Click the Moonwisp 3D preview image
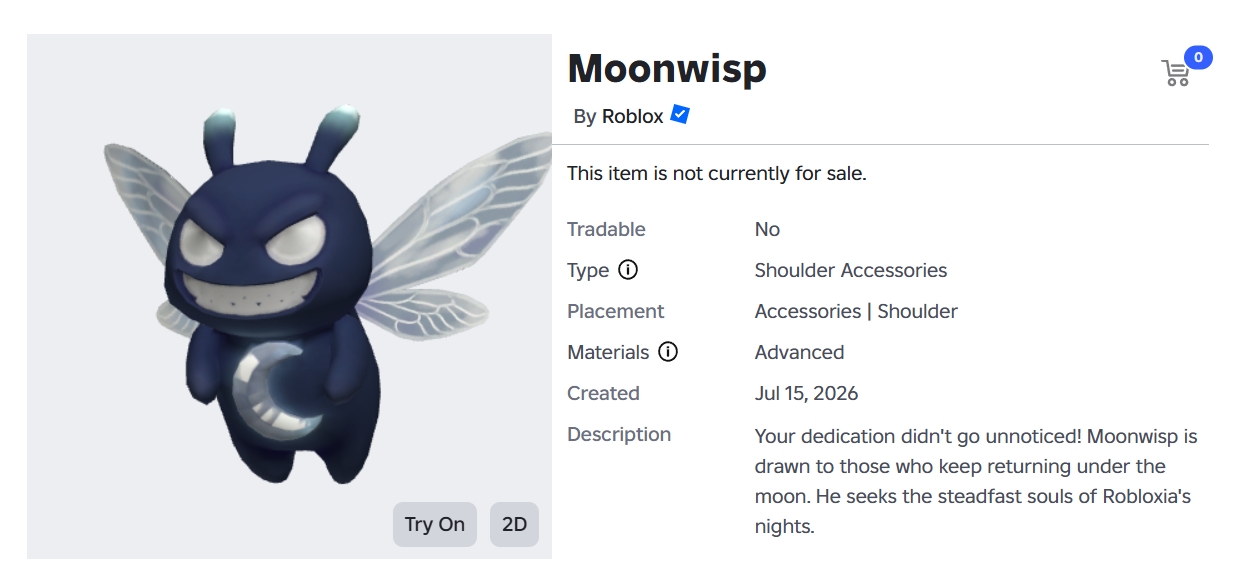 click(x=289, y=296)
